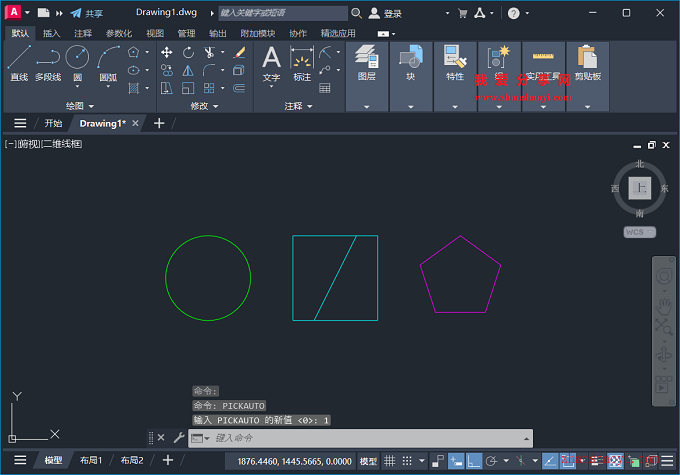Toggle dynamic input in status bar
Screen dimensions: 680x475
coord(456,461)
